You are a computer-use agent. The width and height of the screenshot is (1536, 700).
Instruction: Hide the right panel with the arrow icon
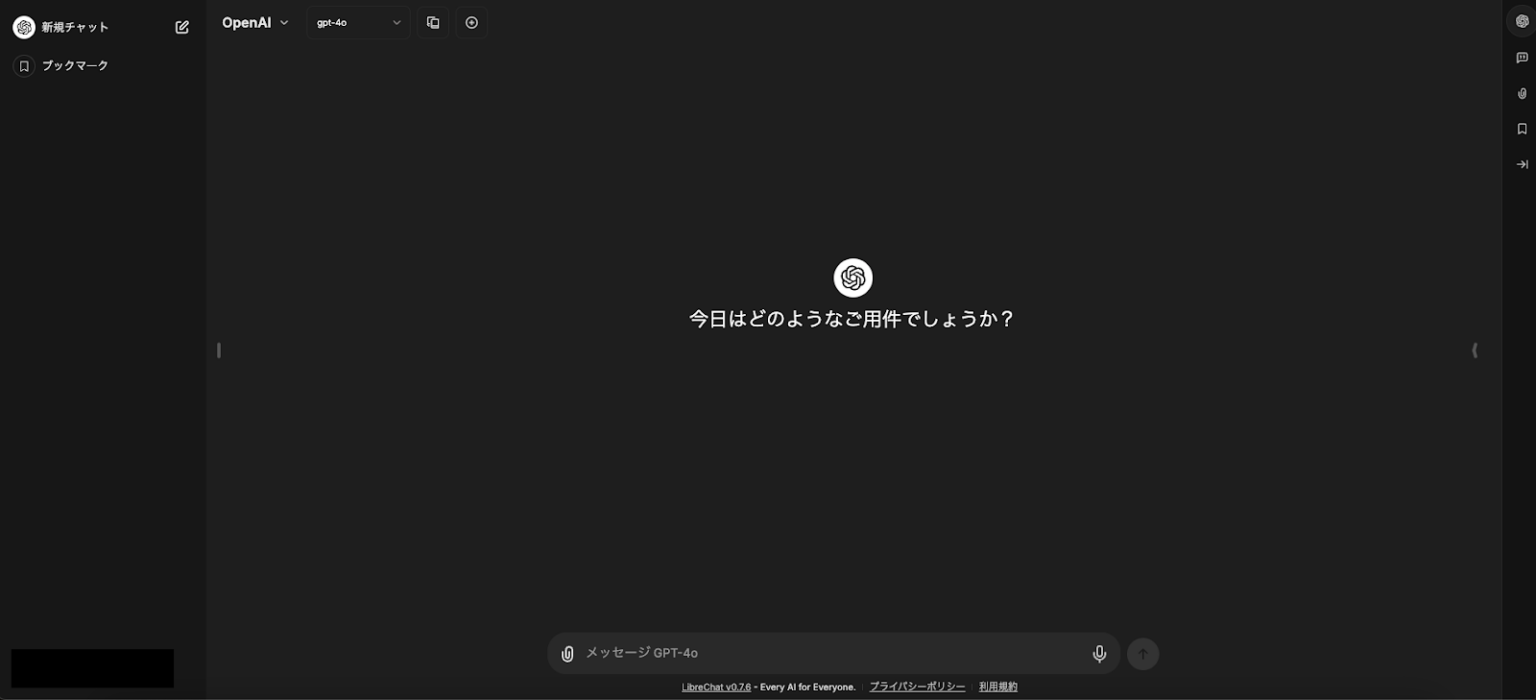point(1521,163)
